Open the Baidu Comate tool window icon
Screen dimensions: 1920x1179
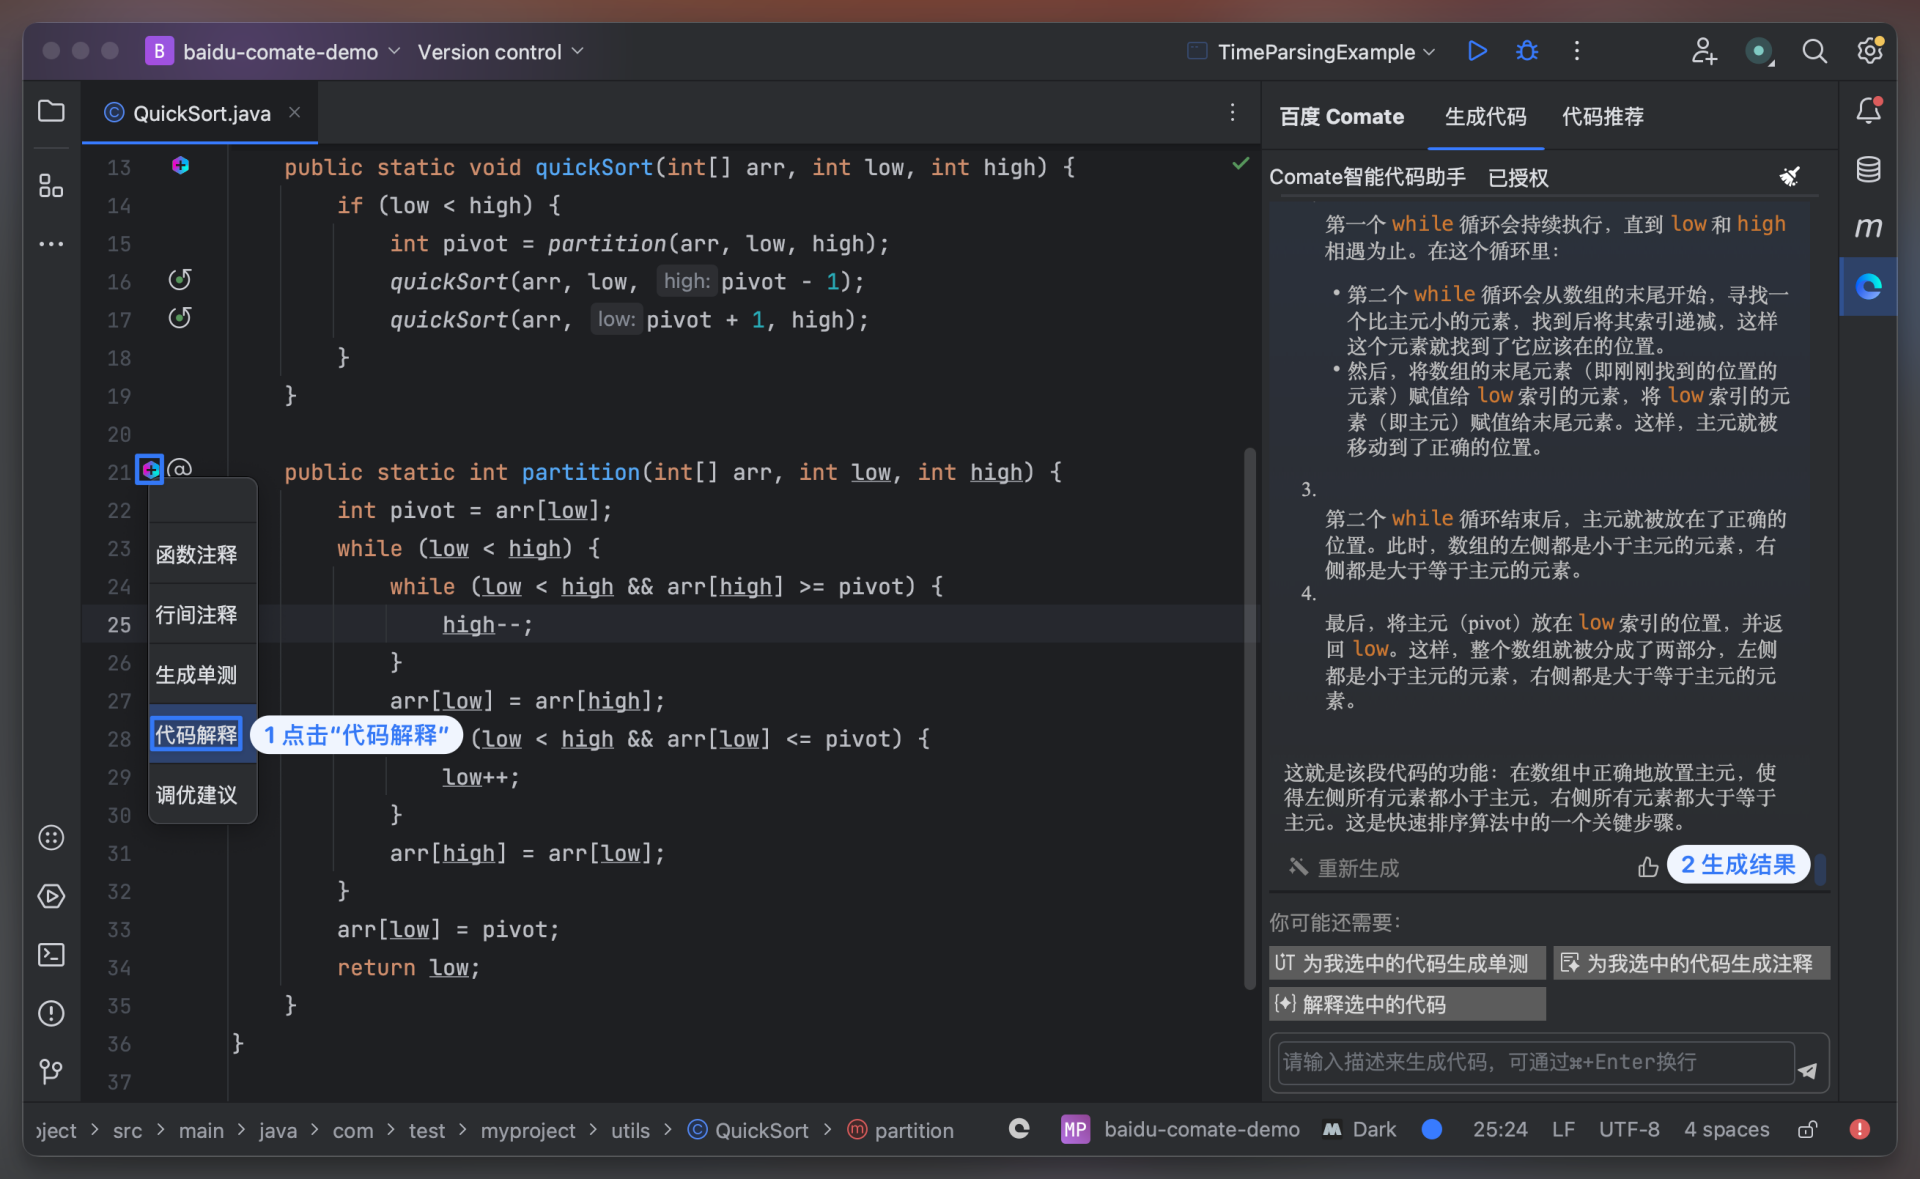coord(1868,288)
